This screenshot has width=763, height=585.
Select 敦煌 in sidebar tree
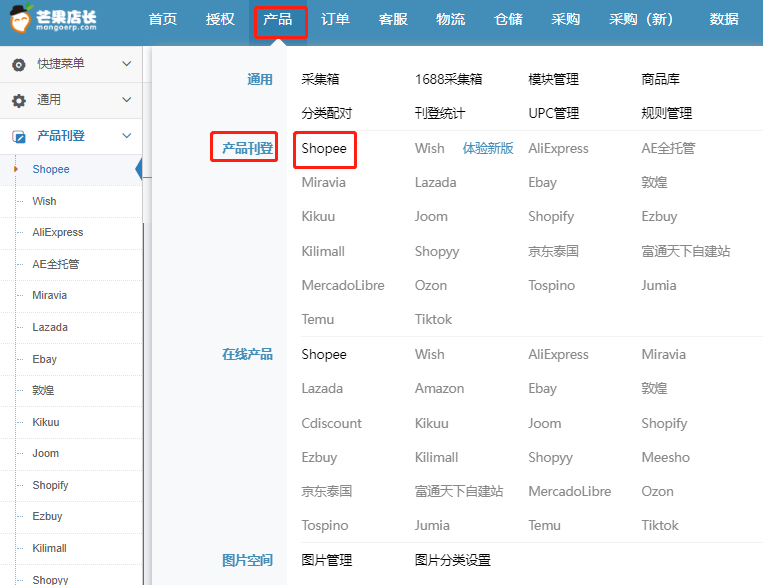coord(43,390)
